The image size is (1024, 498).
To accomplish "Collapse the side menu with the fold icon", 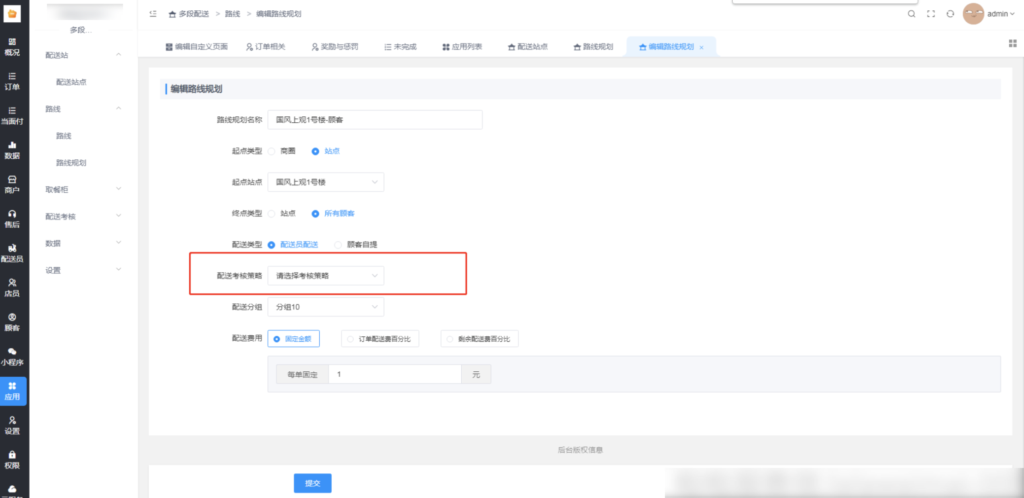I will [x=153, y=14].
